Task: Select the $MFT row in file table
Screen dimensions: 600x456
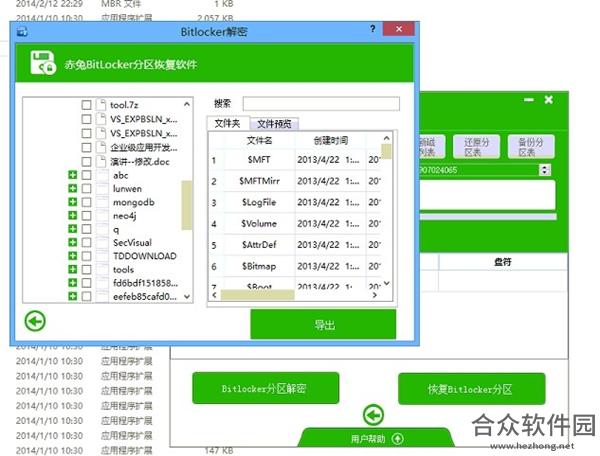Action: coord(295,160)
